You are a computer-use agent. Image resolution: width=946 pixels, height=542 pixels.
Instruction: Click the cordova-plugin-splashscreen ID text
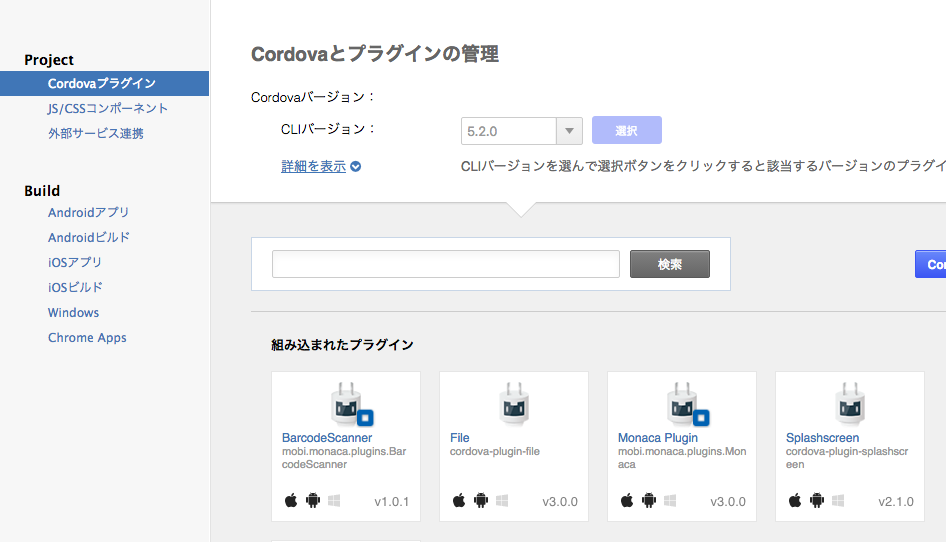coord(846,458)
